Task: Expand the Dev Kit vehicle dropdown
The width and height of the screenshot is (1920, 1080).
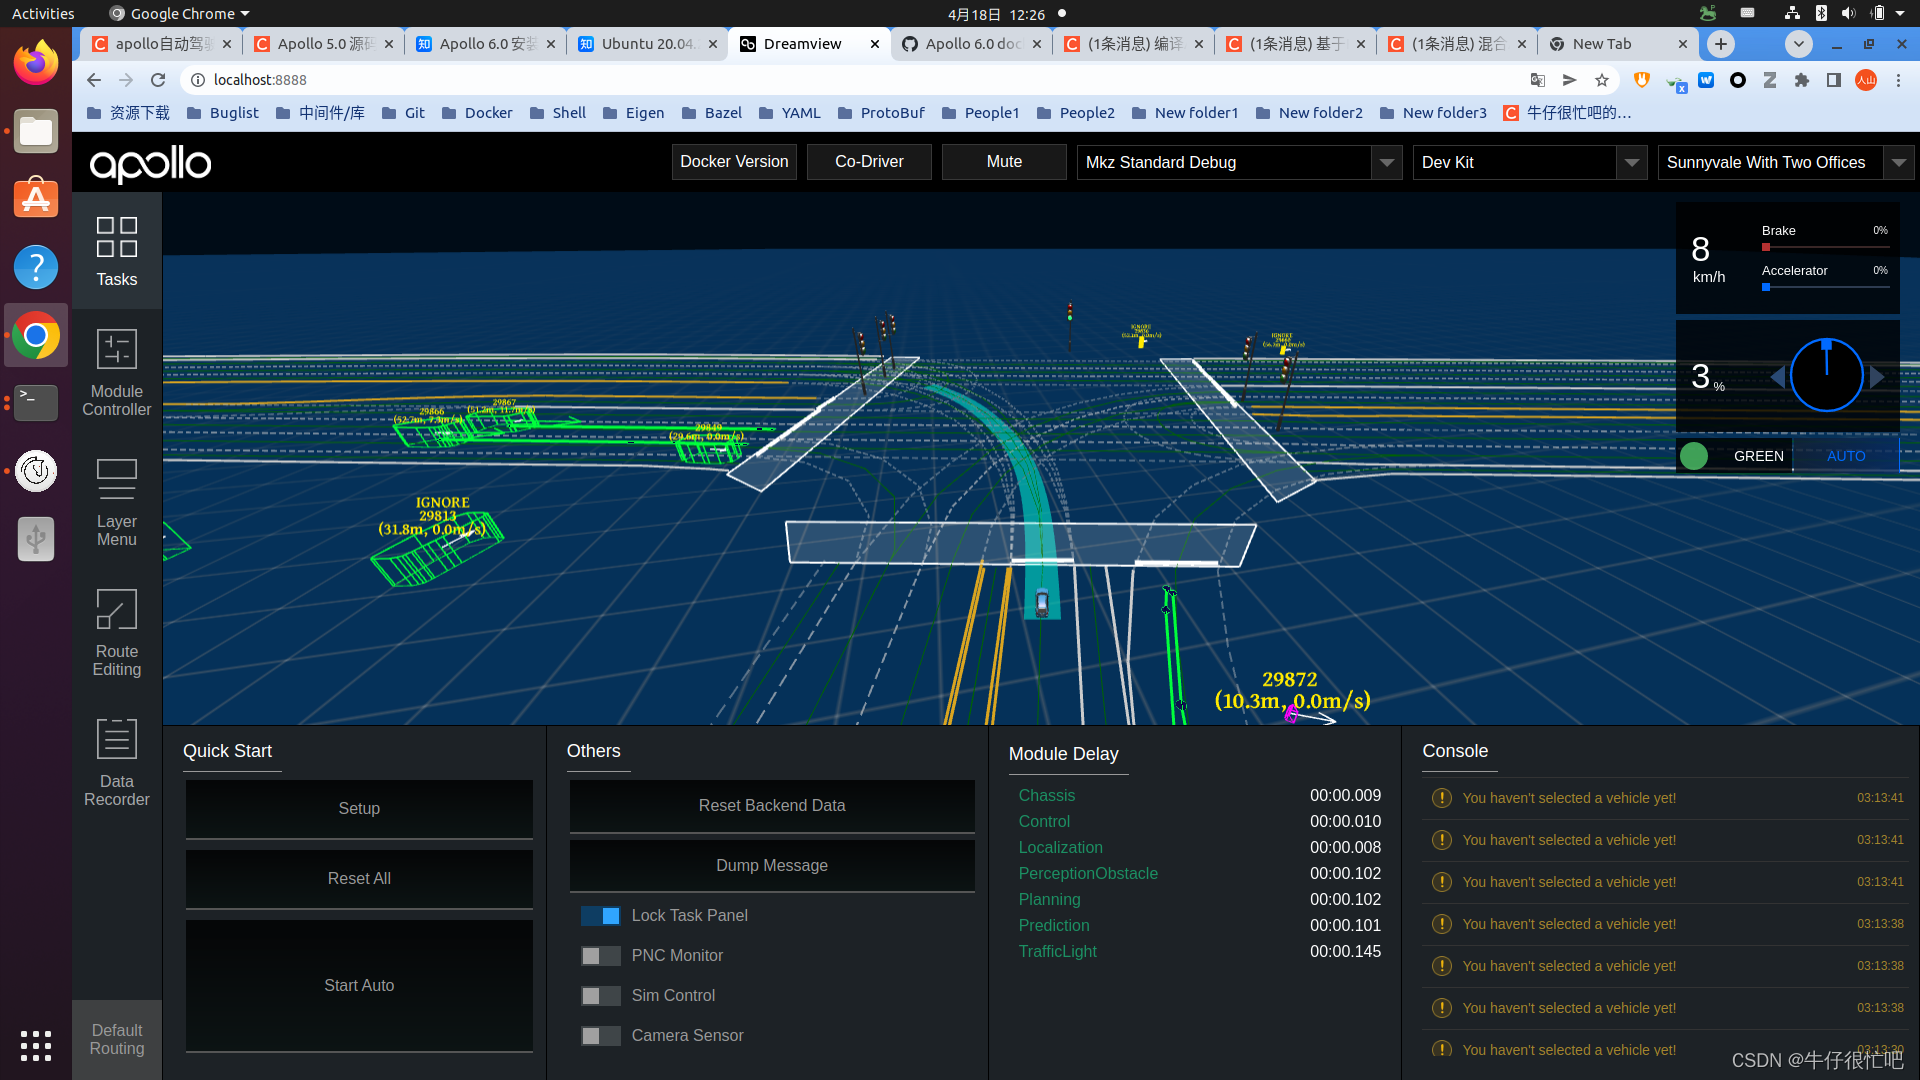Action: click(x=1631, y=162)
